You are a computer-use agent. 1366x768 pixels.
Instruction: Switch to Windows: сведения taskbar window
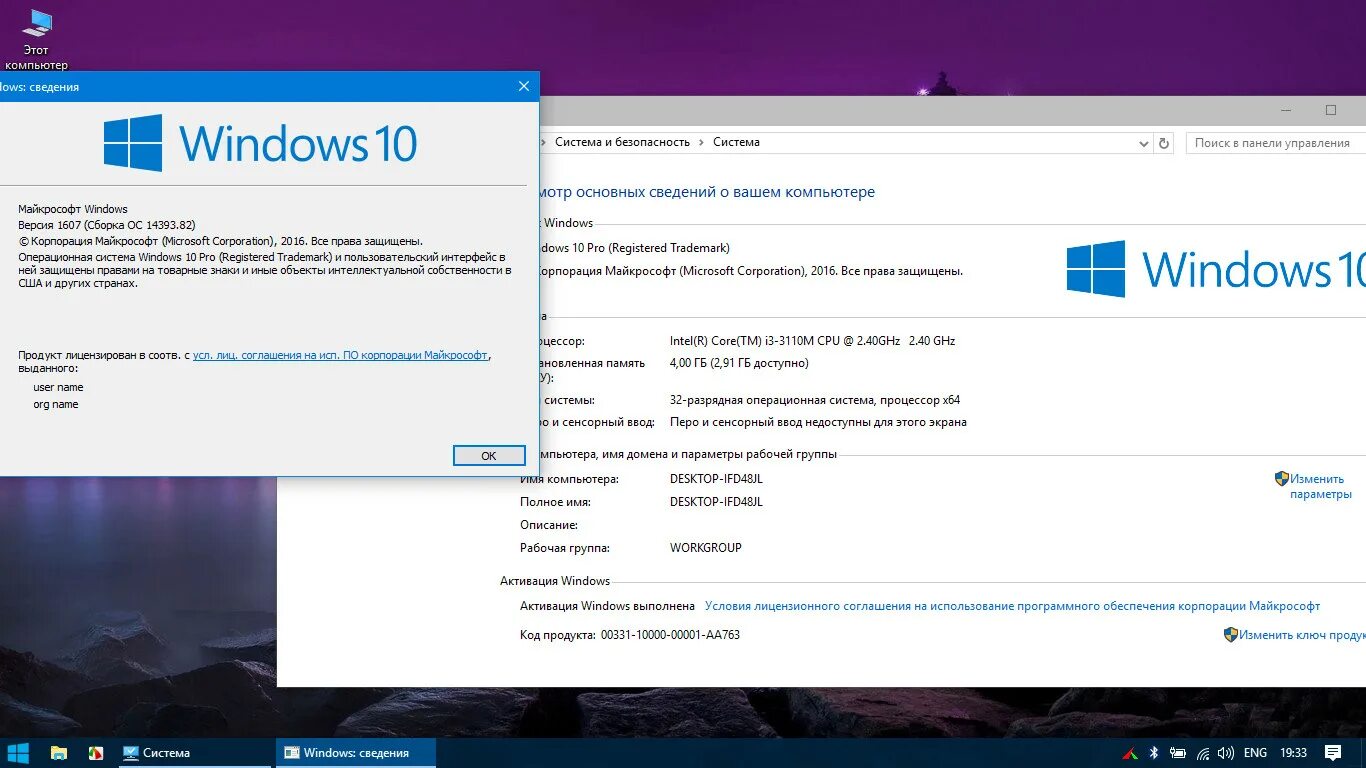point(355,753)
